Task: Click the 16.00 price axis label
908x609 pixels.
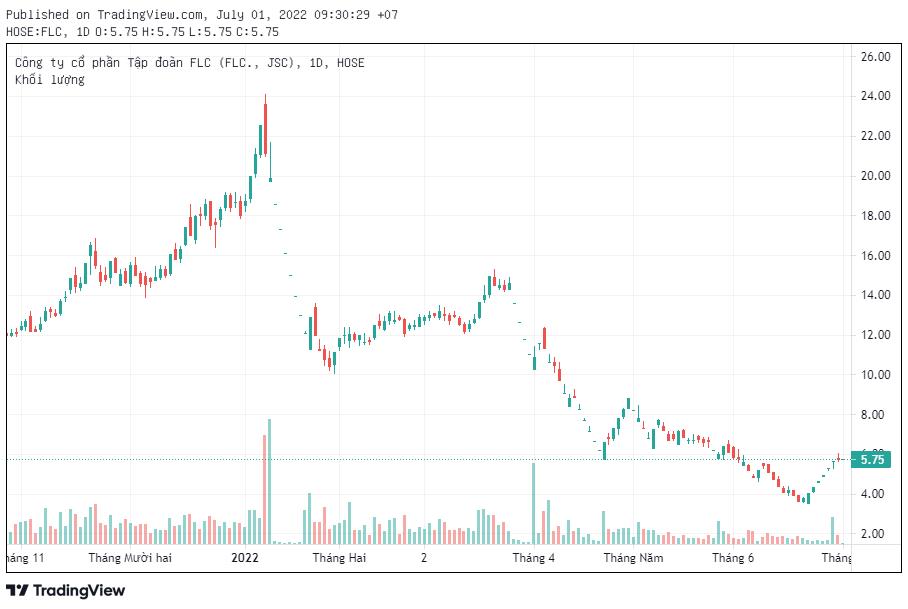Action: (875, 256)
